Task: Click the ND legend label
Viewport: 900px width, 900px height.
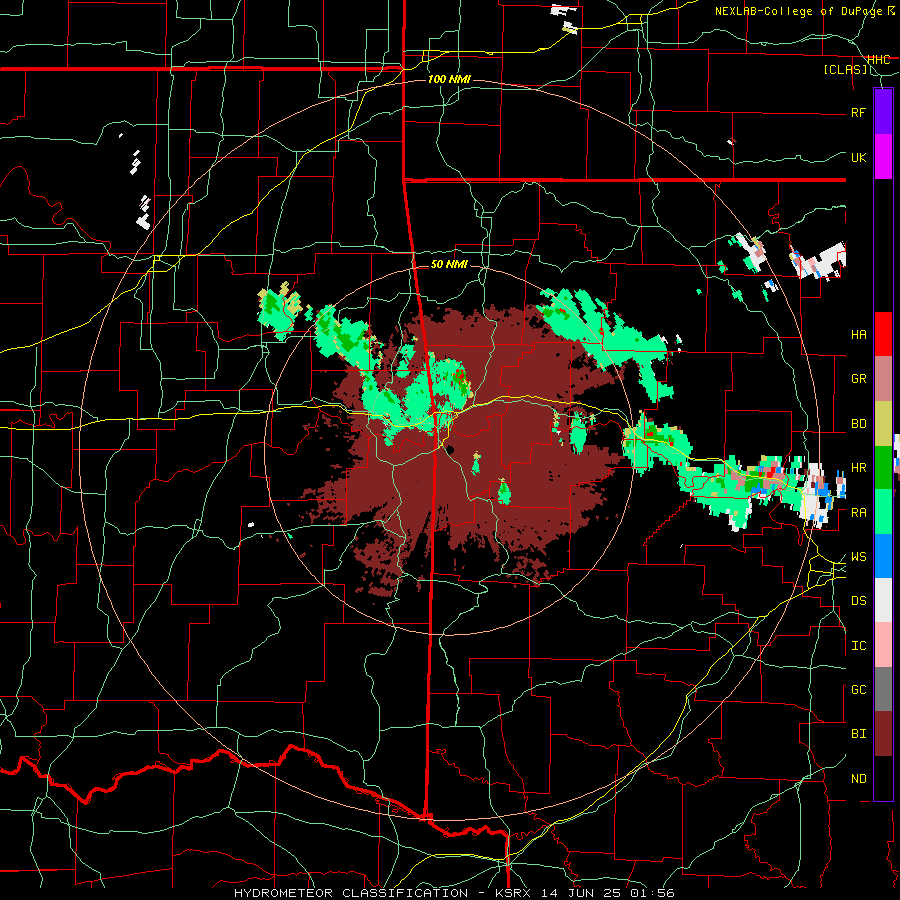Action: click(858, 779)
